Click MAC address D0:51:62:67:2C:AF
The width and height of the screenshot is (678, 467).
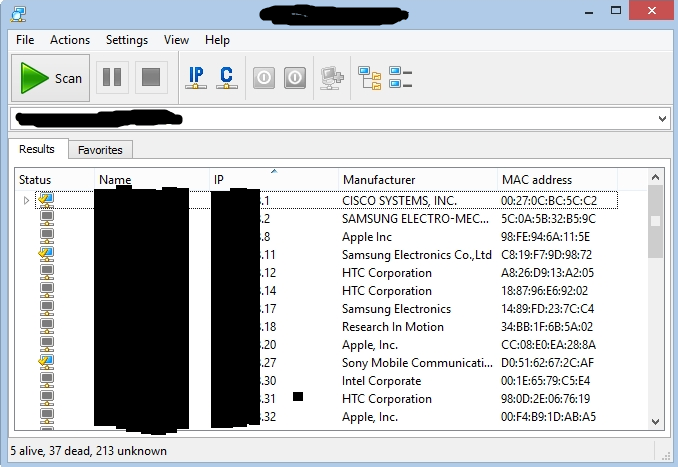click(x=547, y=363)
